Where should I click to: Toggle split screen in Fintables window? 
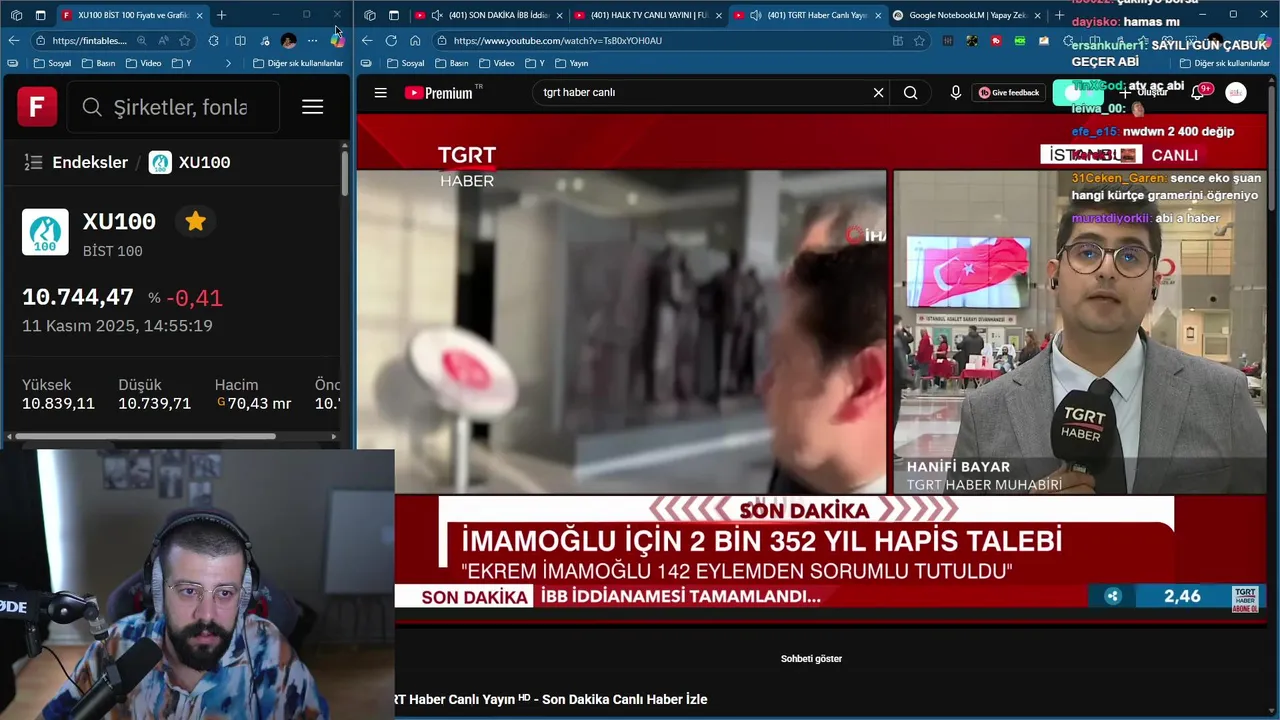(240, 40)
